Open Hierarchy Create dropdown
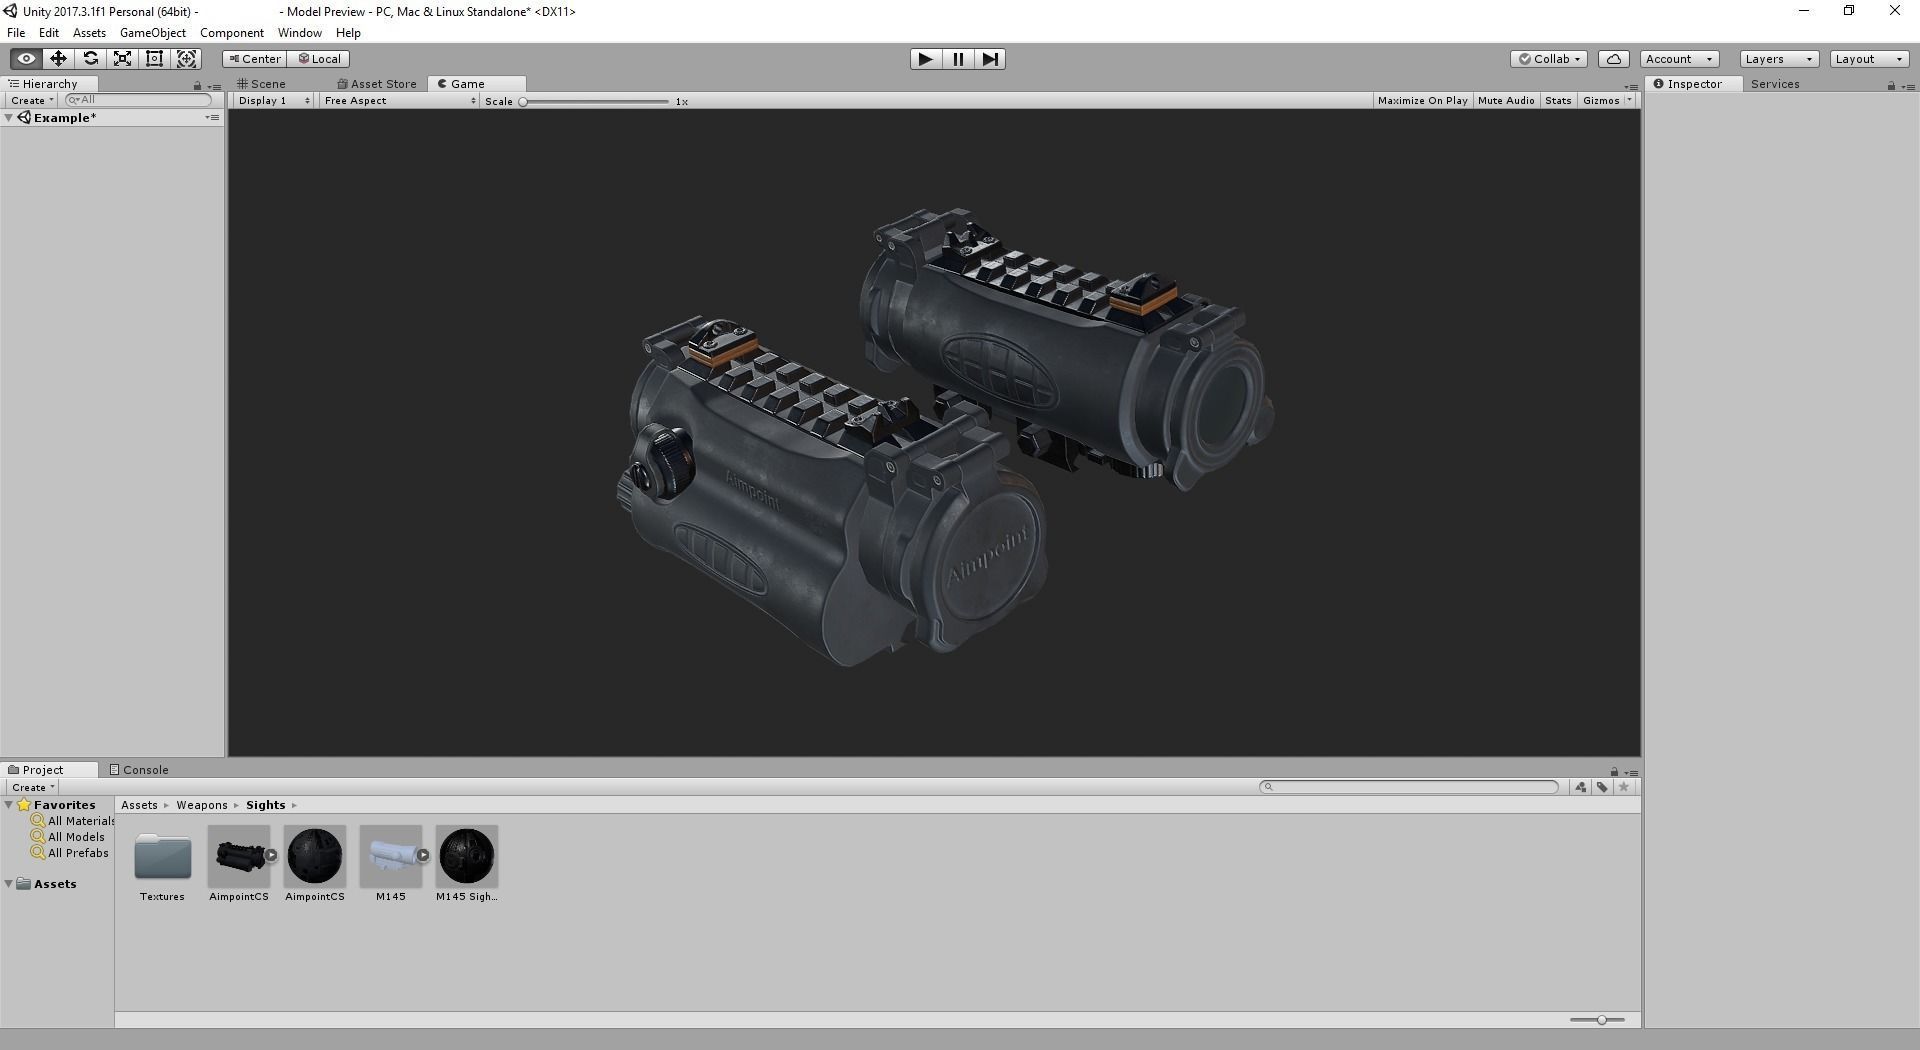 (x=32, y=101)
